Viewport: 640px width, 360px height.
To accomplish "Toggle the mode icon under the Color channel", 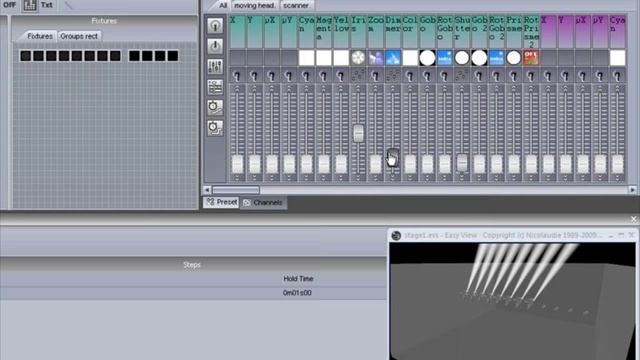I will coord(410,76).
